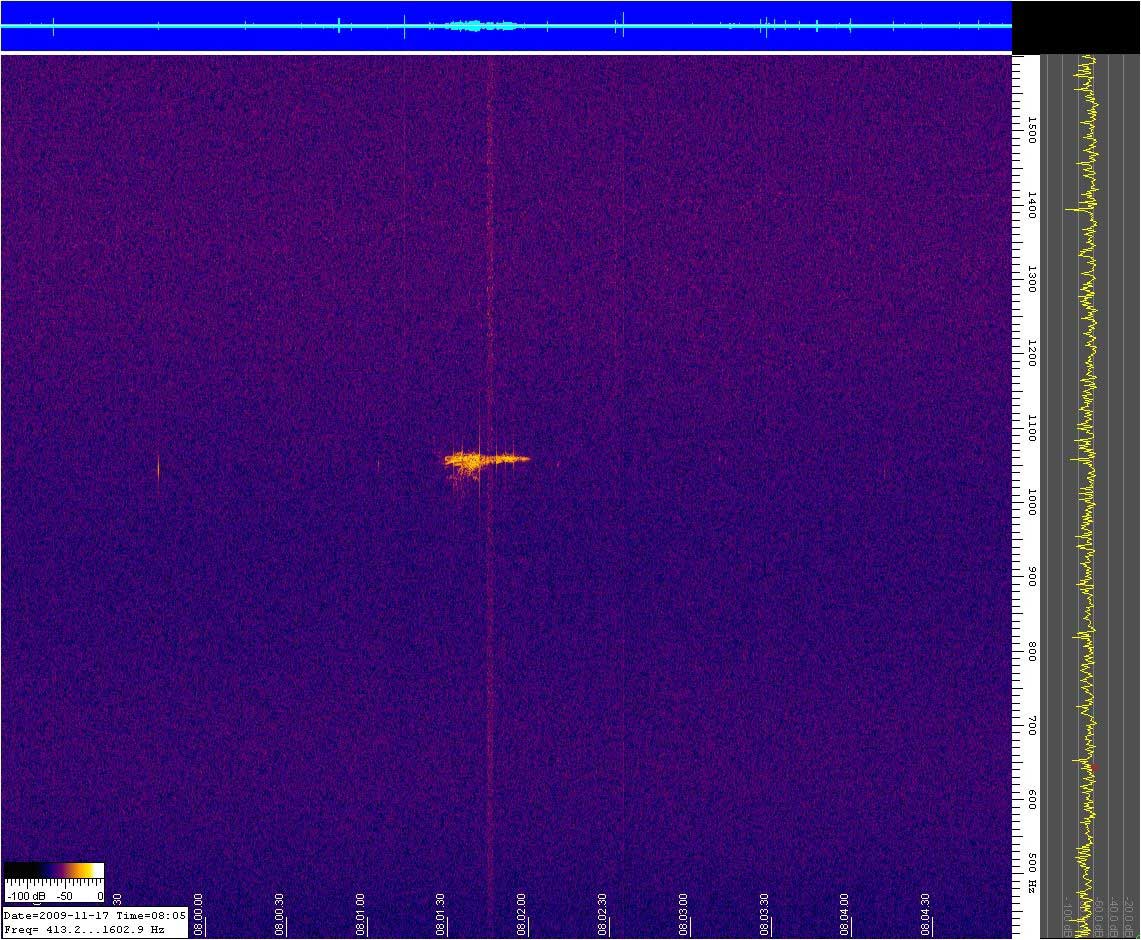Viewport: 1141px width, 940px height.
Task: Click the 08:00:00 time label
Action: coord(198,915)
